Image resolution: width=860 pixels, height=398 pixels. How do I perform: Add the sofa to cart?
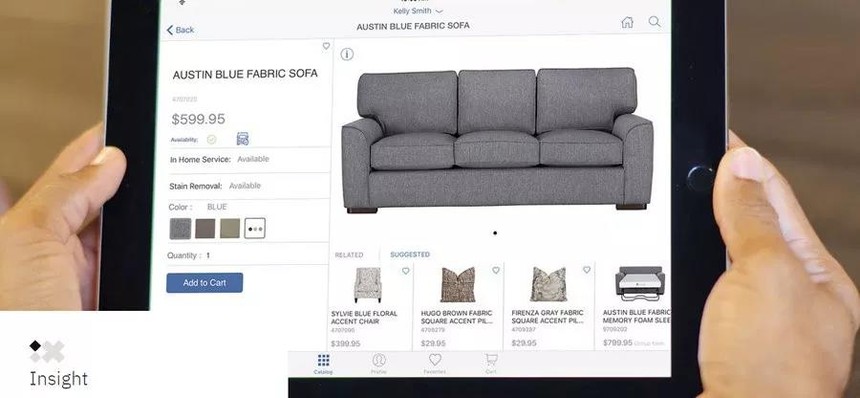[205, 283]
